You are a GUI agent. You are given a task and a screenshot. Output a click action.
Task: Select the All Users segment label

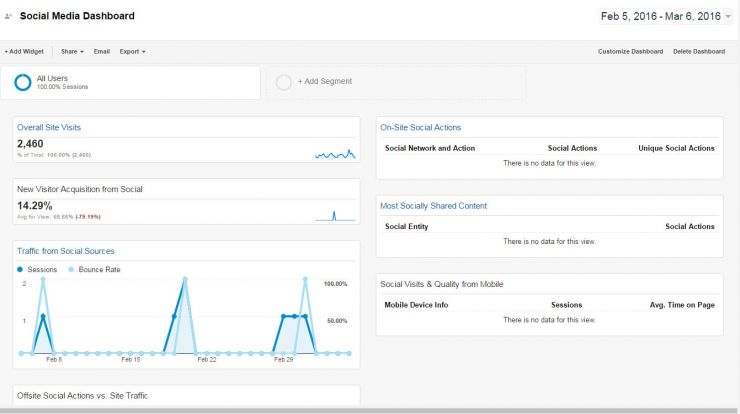coord(52,78)
